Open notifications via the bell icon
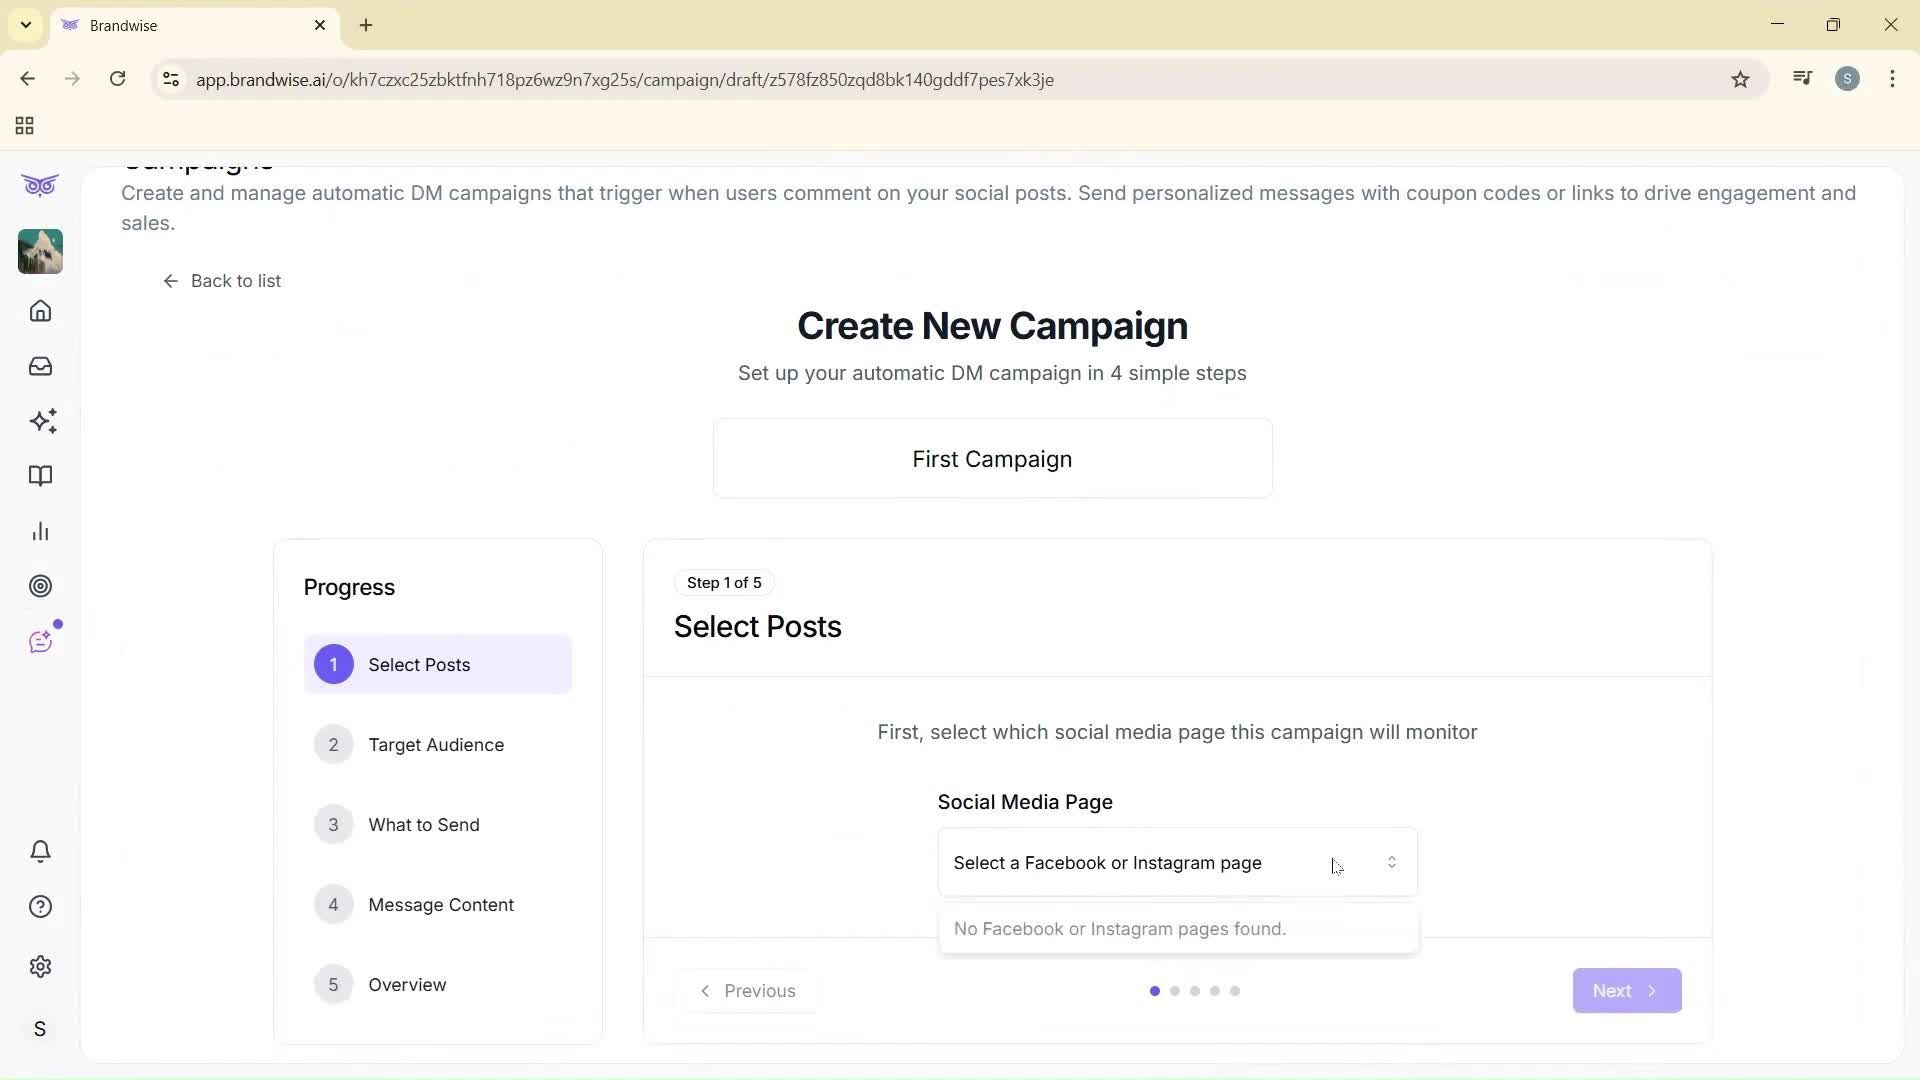This screenshot has height=1080, width=1920. (40, 851)
